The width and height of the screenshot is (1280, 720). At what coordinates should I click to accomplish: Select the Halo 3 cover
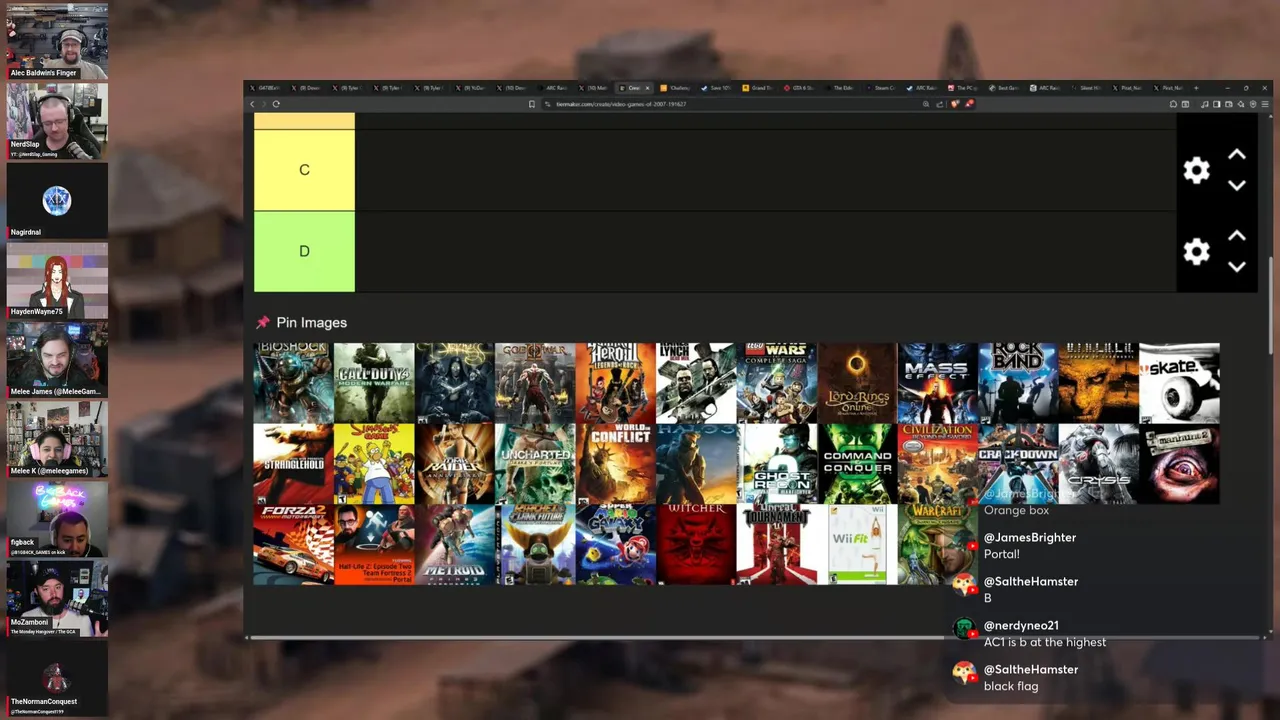(696, 464)
